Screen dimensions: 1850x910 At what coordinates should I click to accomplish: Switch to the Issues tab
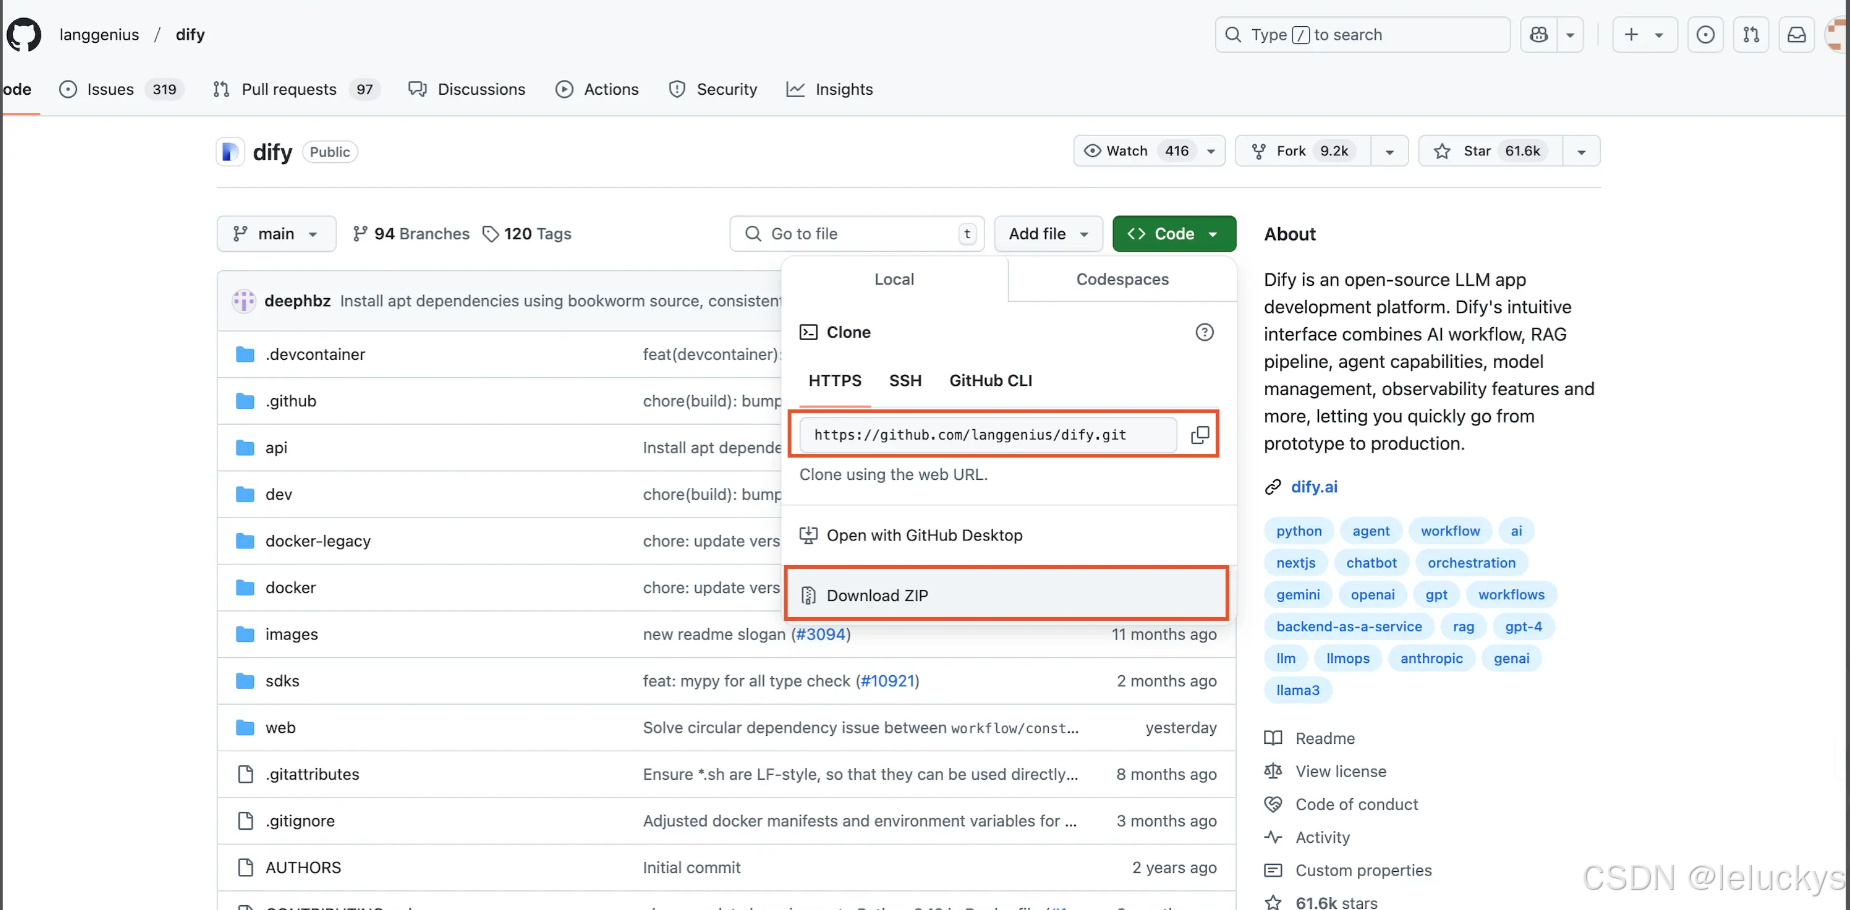coord(121,89)
